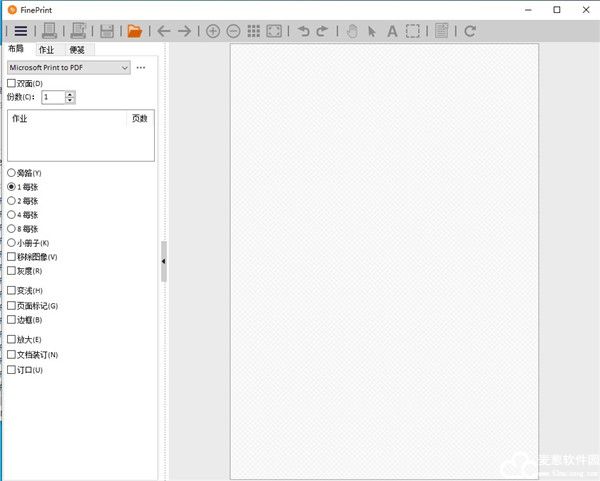Click the zoom in plus icon
The image size is (600, 481).
(x=213, y=31)
